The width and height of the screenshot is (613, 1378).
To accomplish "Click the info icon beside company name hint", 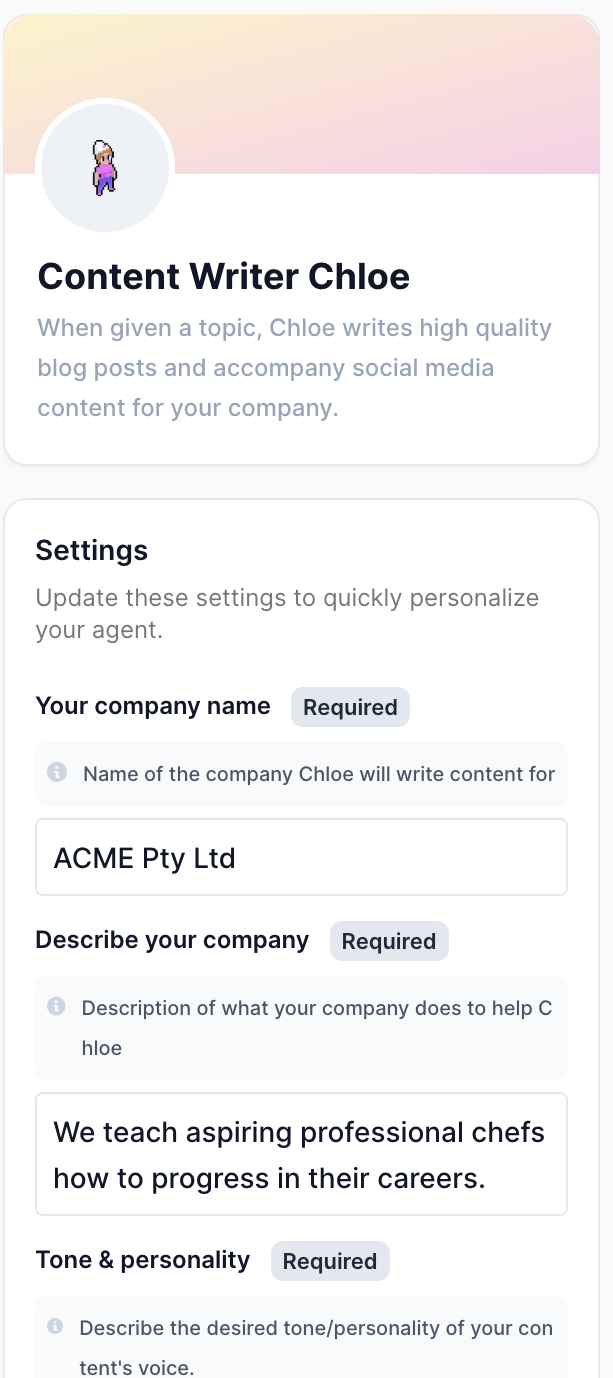I will (x=58, y=773).
